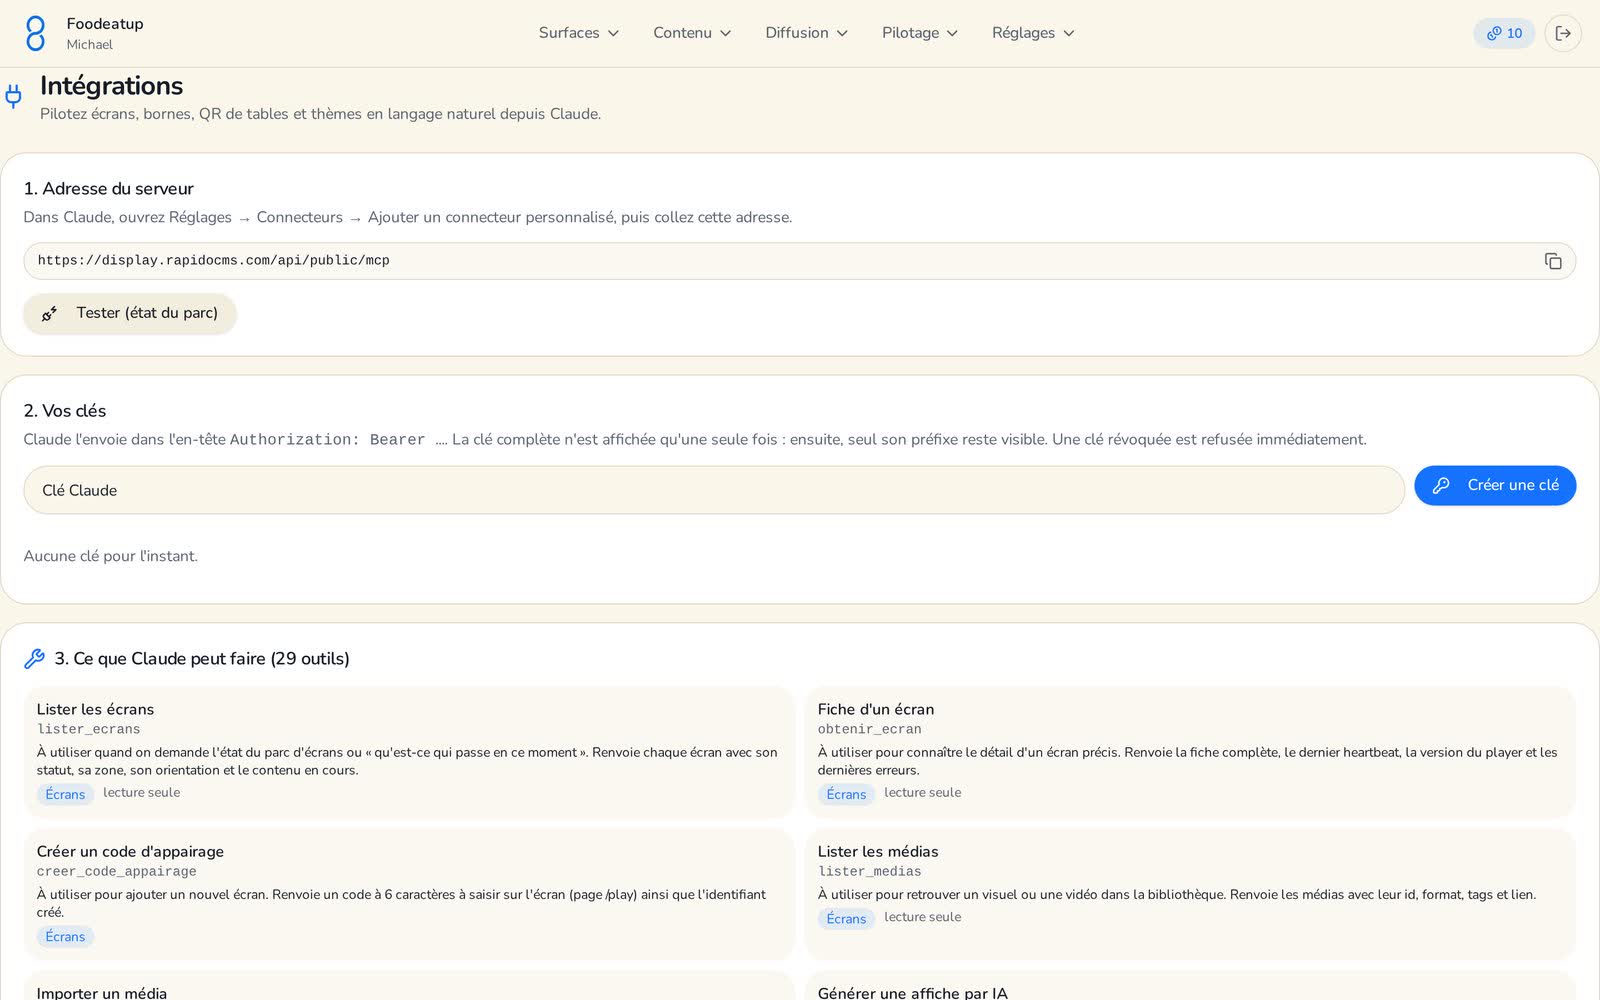
Task: Click the Michael user name
Action: (x=90, y=45)
